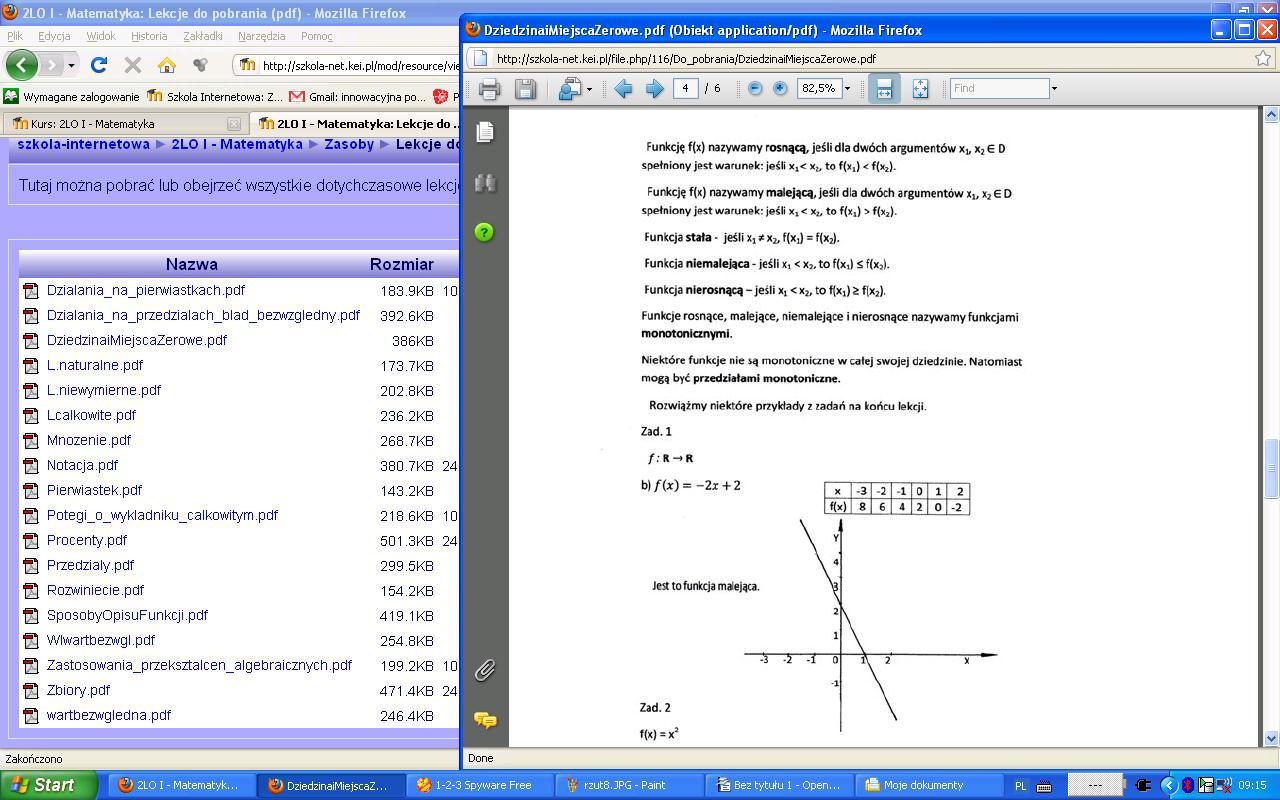Screen dimensions: 1280x800
Task: Open the green help icon in sidebar
Action: coord(484,232)
